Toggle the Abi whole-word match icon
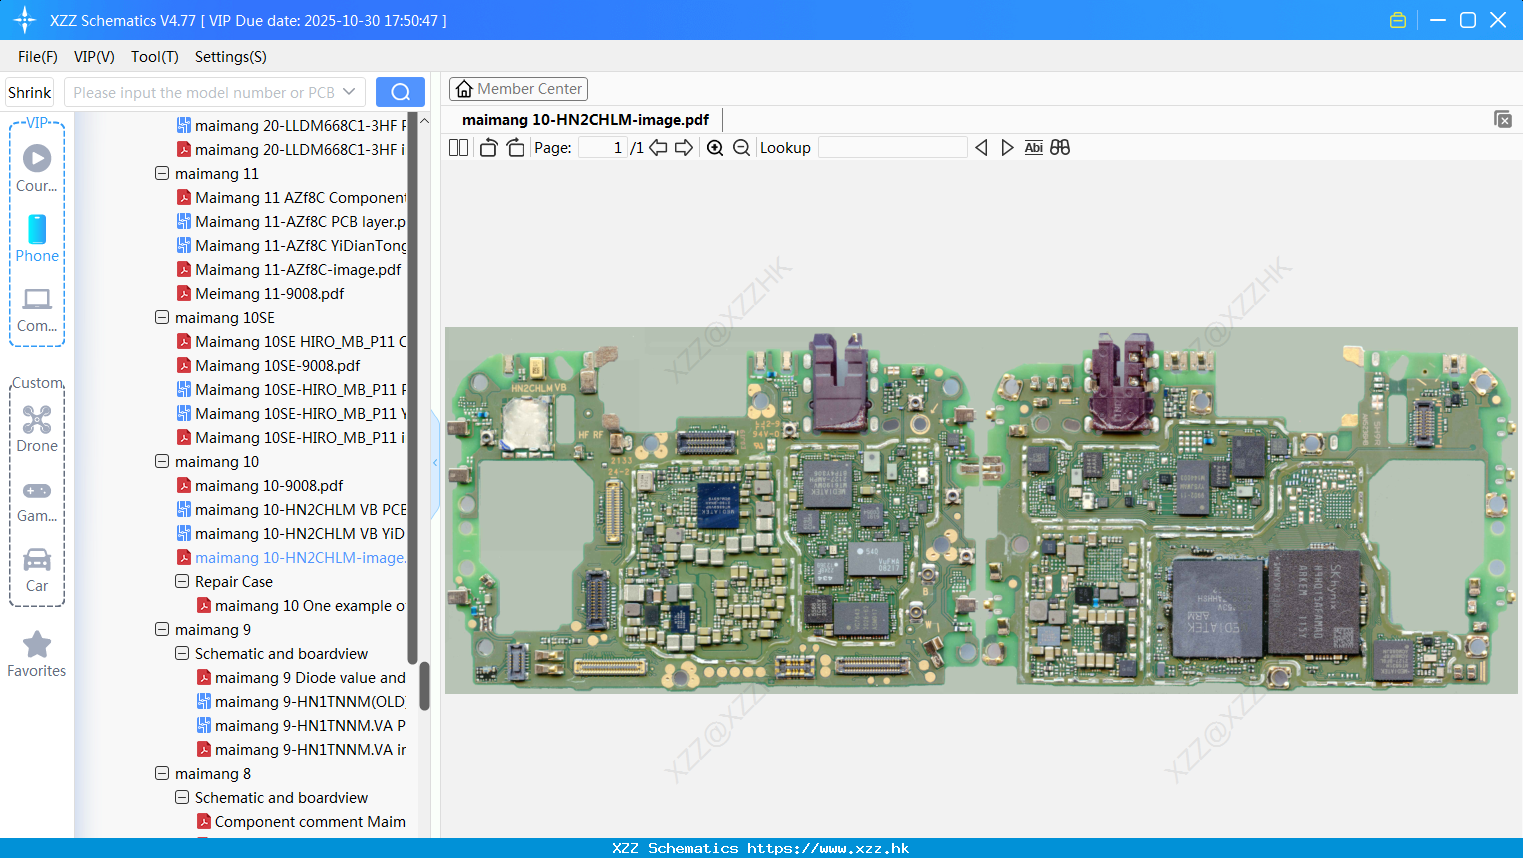Viewport: 1523px width, 858px height. (x=1033, y=148)
